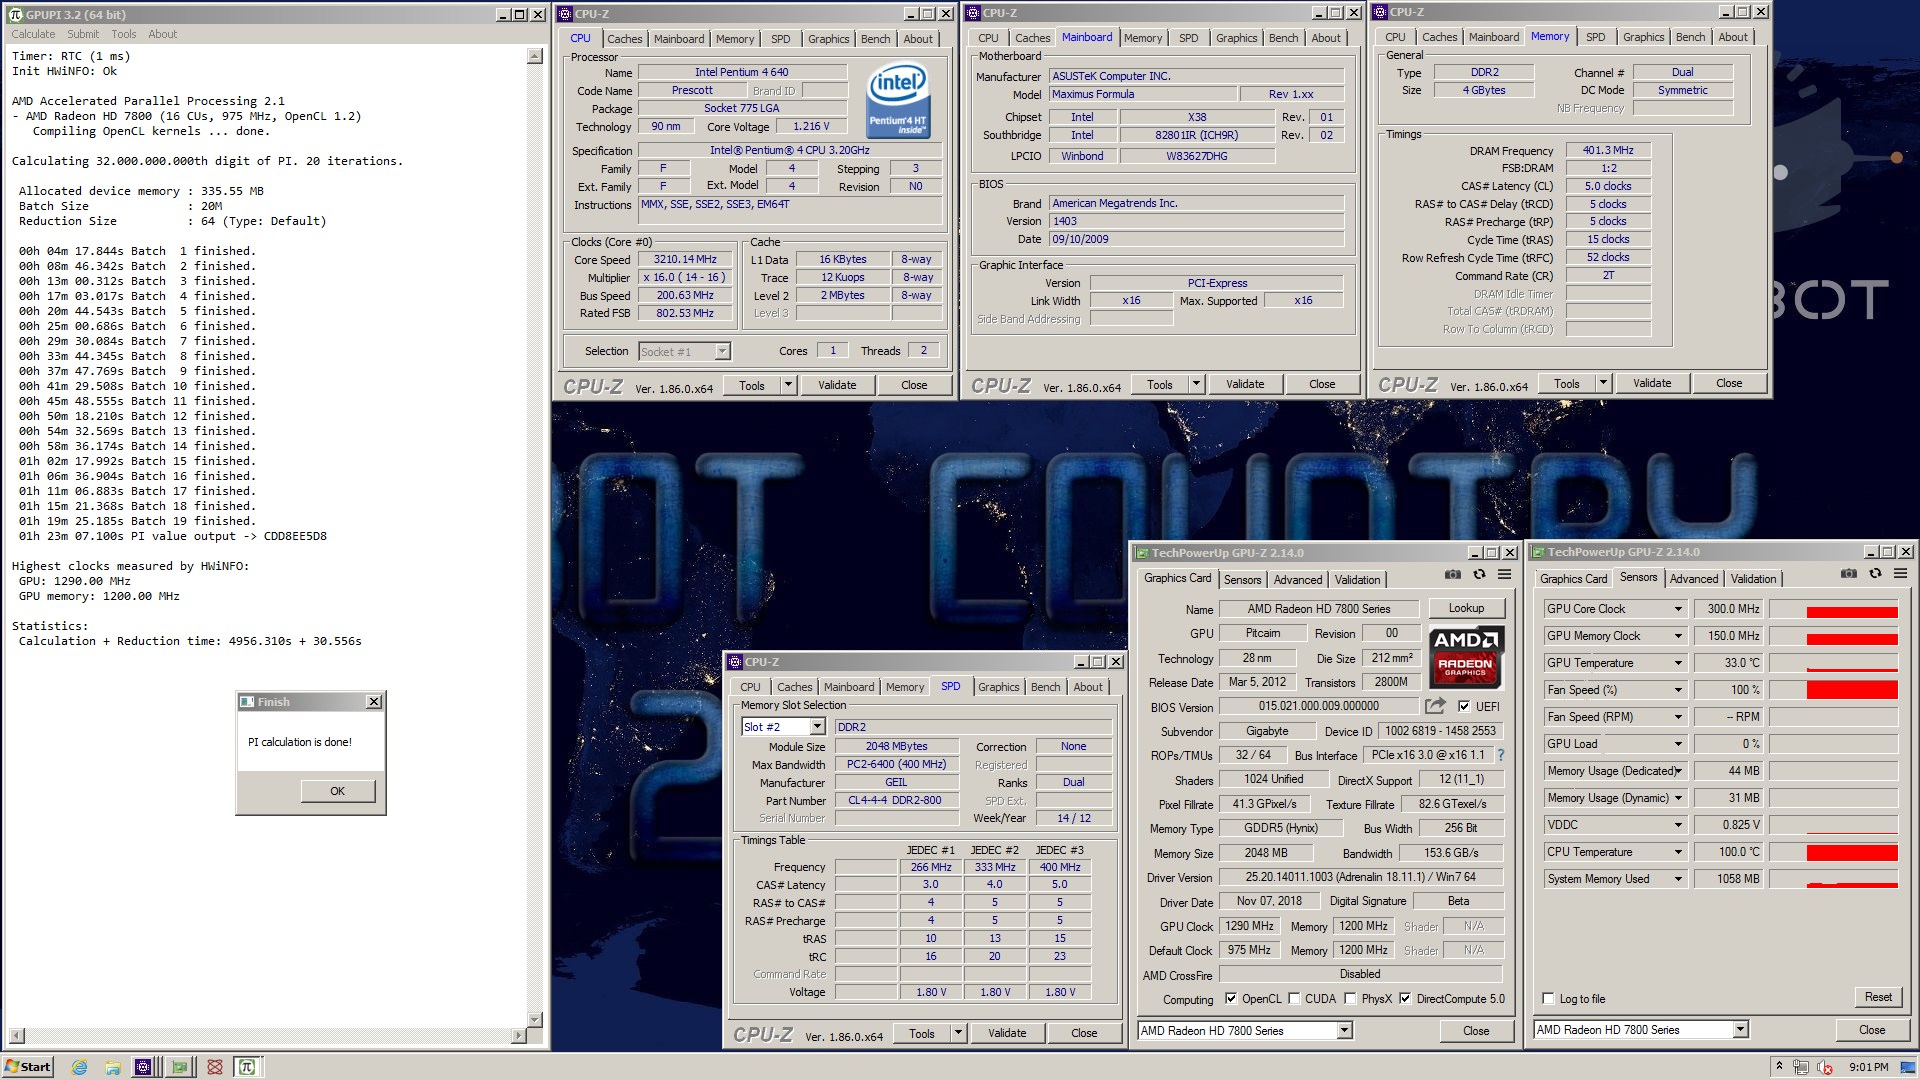Click the CPU-Z SPD window title bar icon

735,662
